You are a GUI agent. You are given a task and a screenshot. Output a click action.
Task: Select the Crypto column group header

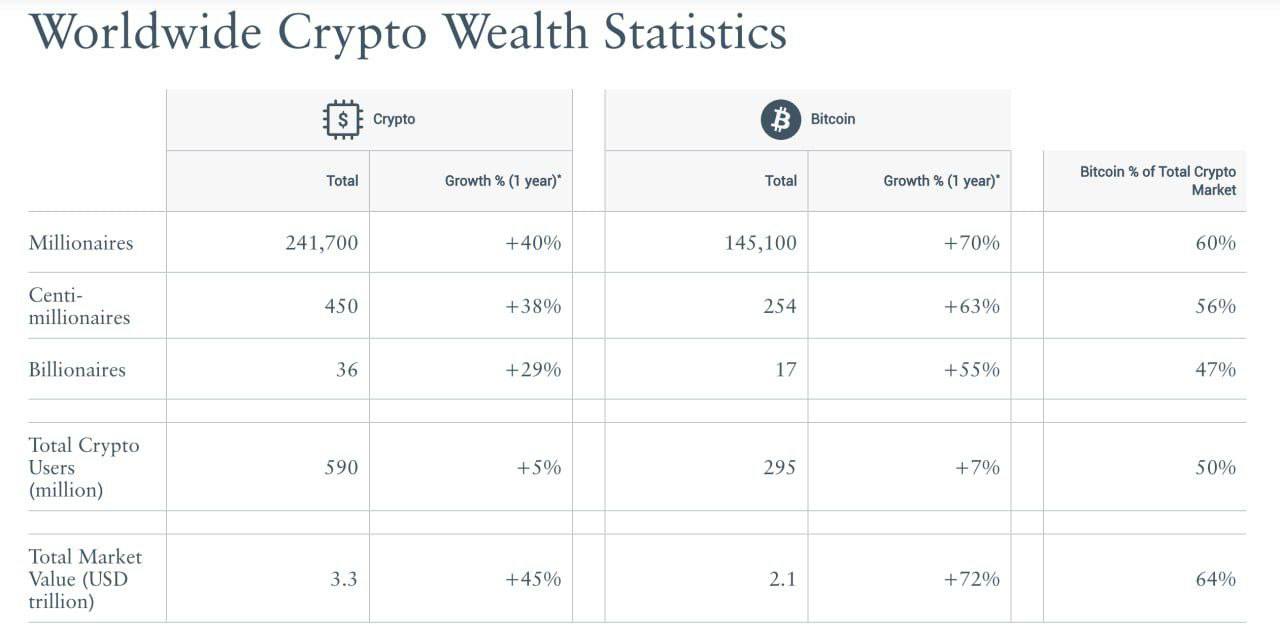(x=394, y=119)
